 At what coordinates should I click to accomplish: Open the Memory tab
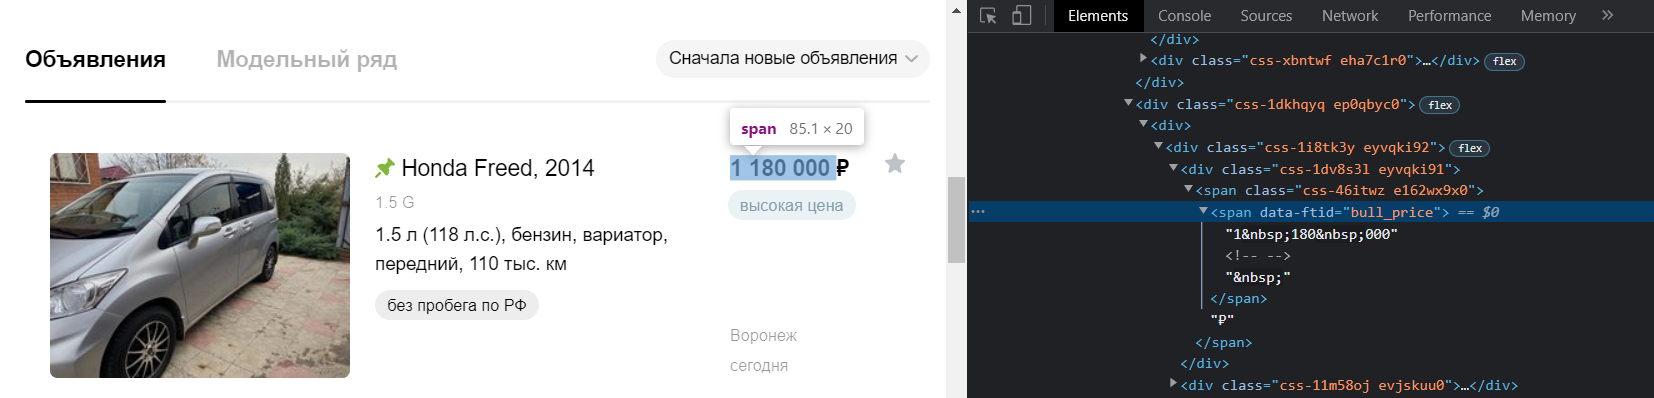pos(1547,16)
